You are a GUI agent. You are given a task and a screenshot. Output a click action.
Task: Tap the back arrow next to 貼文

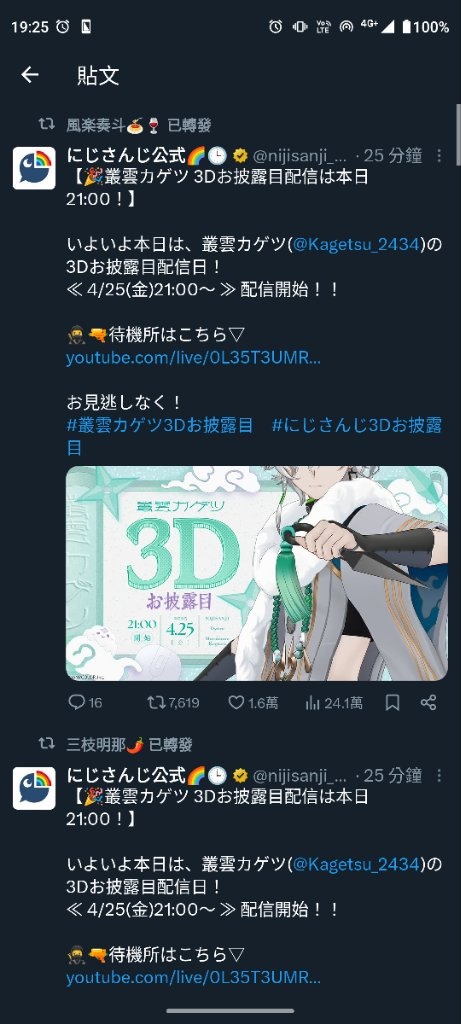tap(30, 75)
